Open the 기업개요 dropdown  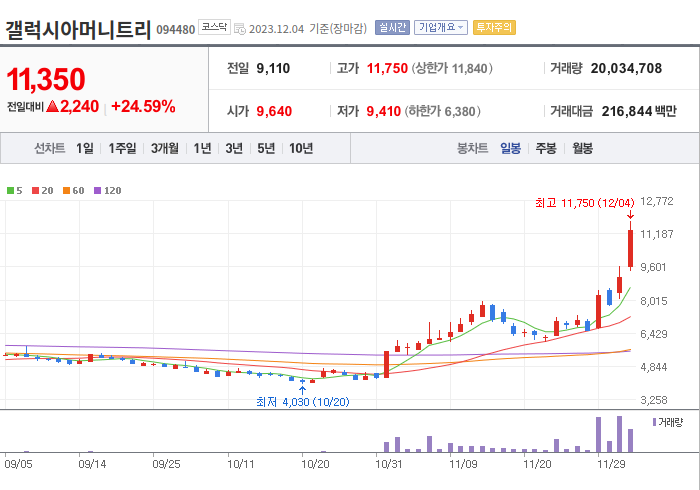click(x=441, y=28)
